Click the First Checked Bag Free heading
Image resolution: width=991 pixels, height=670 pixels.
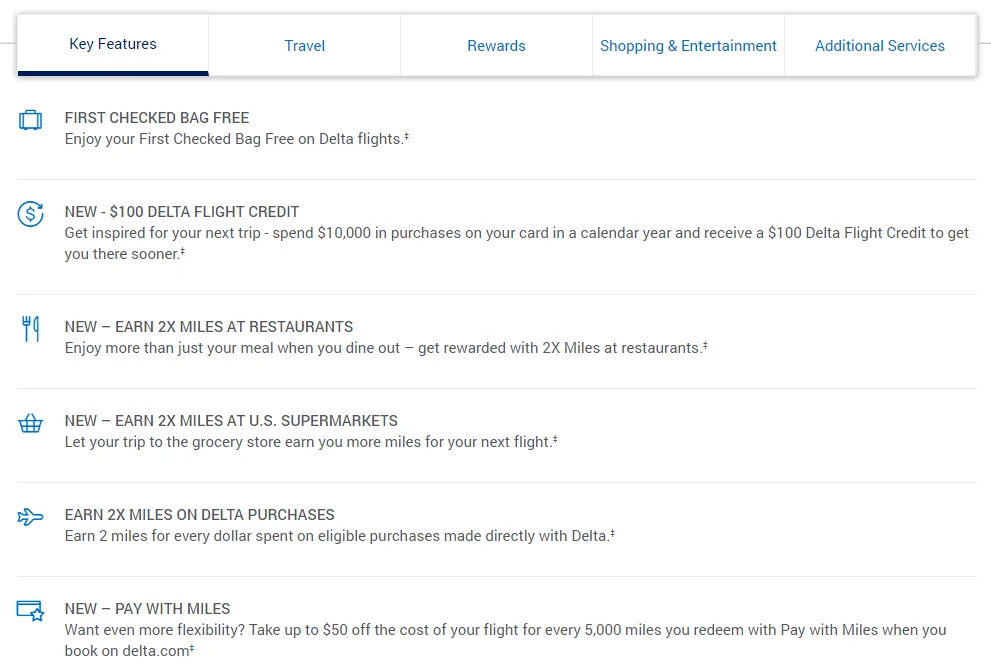(x=157, y=118)
